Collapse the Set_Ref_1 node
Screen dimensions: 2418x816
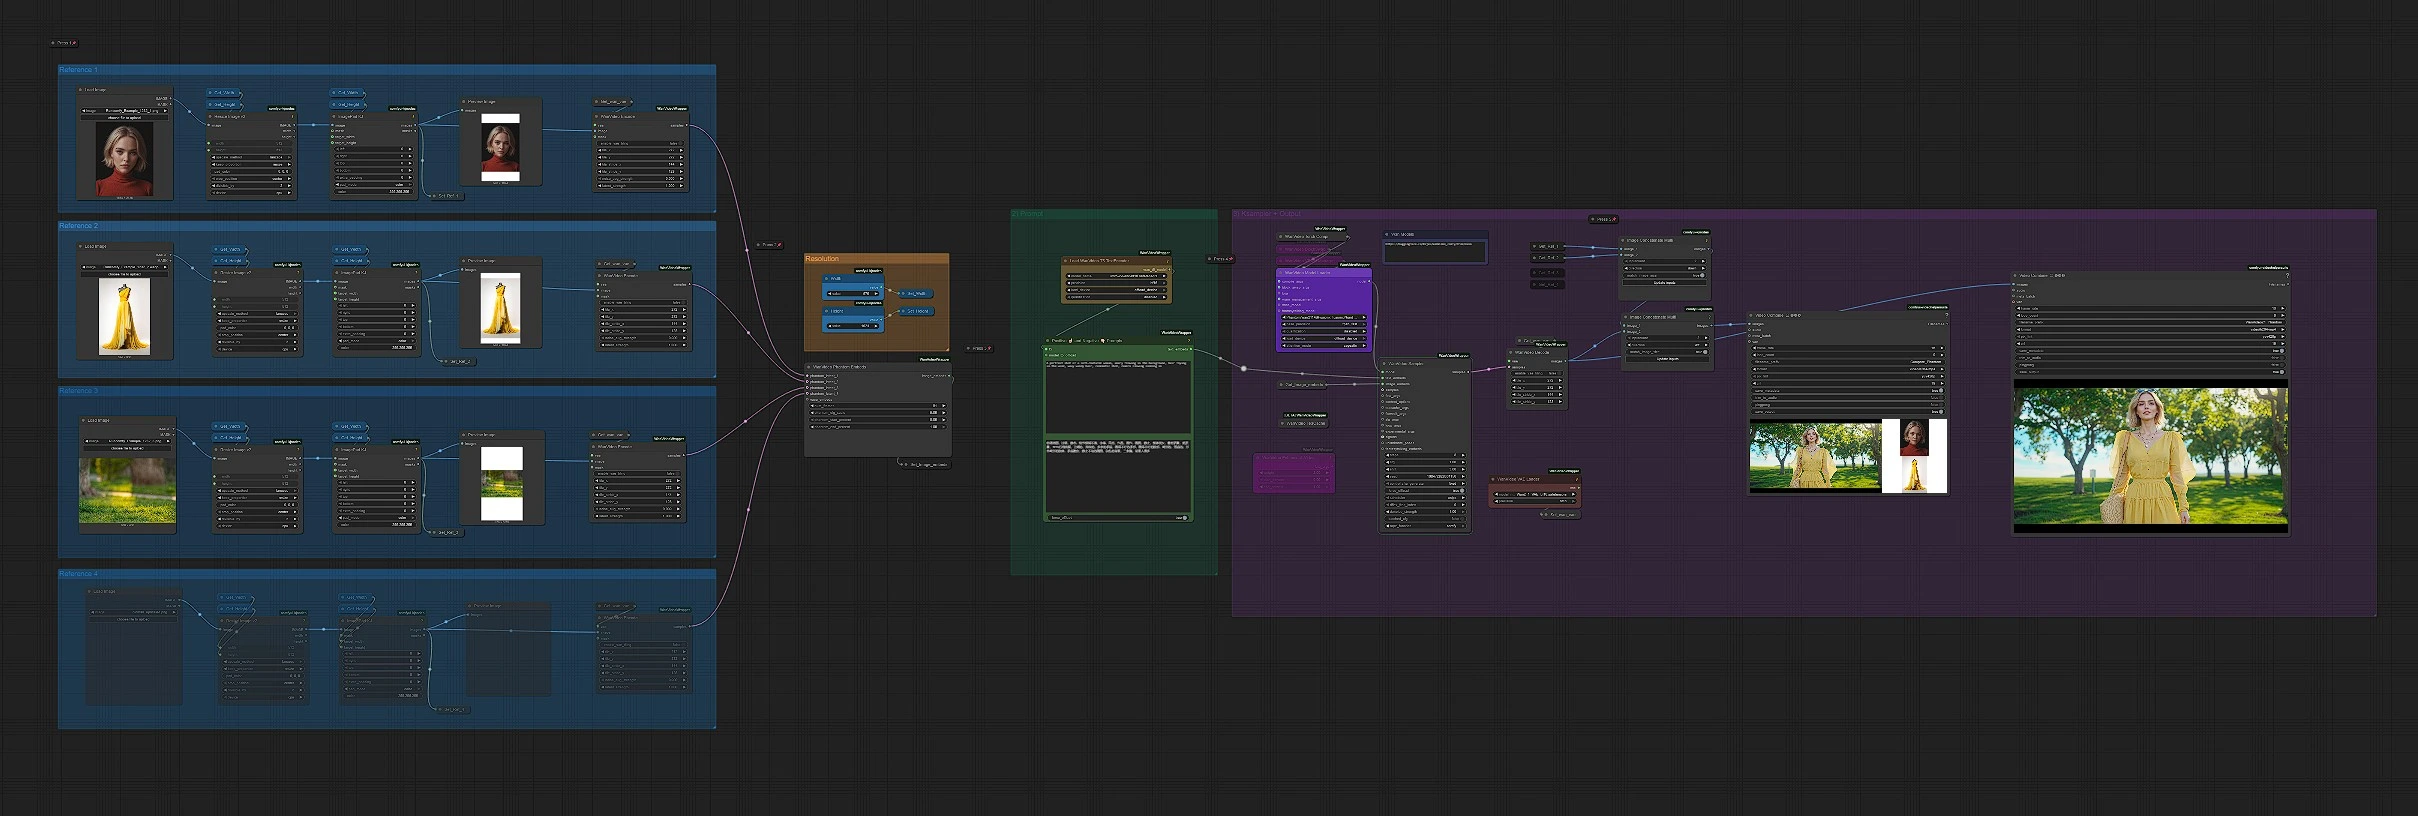pyautogui.click(x=434, y=196)
